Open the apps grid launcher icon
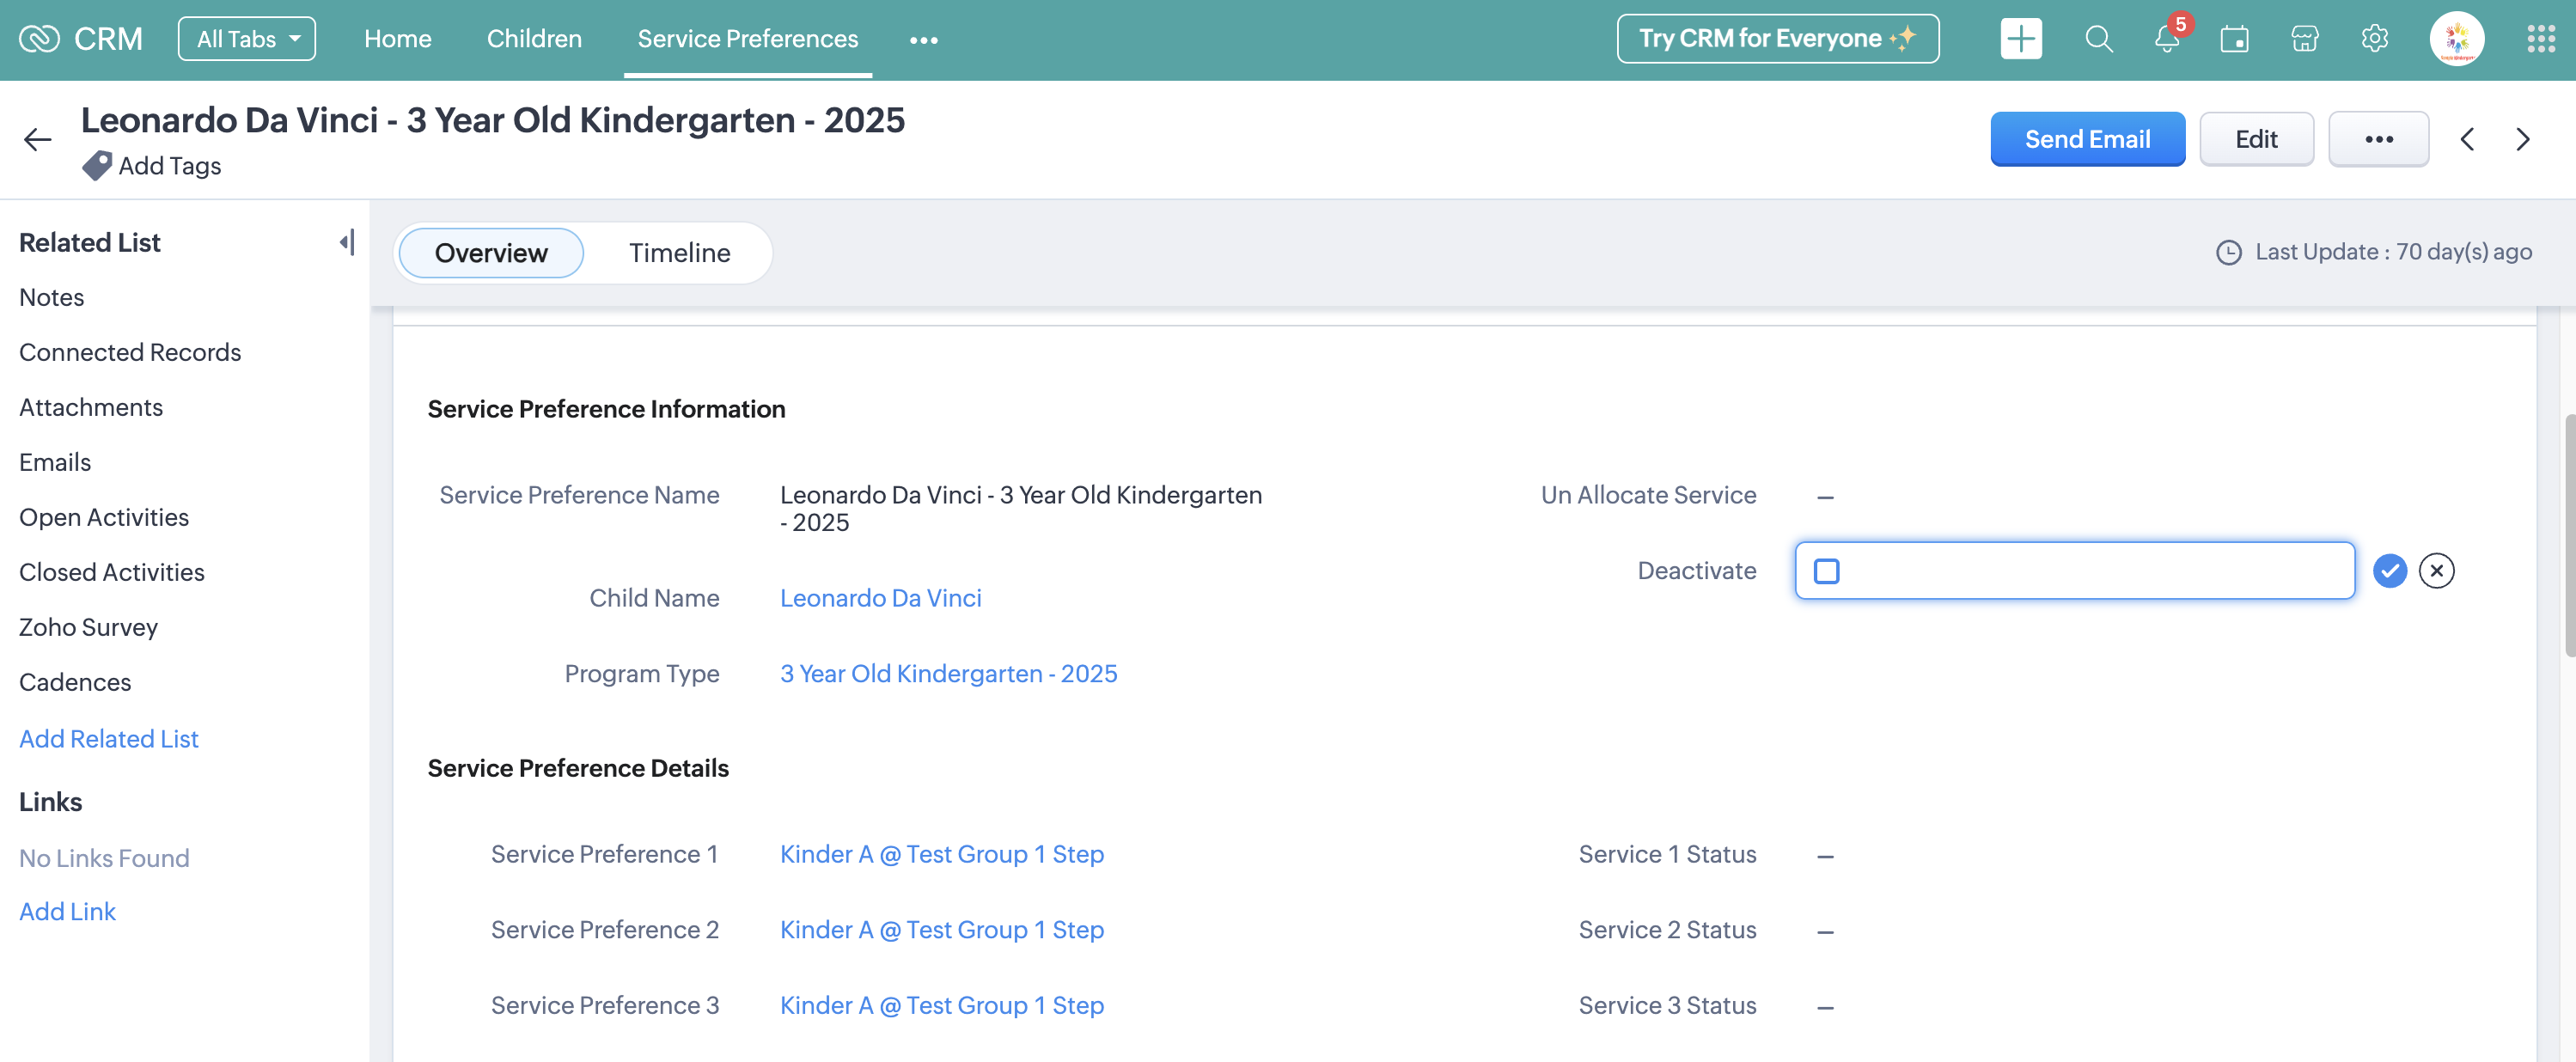The image size is (2576, 1062). [2540, 39]
